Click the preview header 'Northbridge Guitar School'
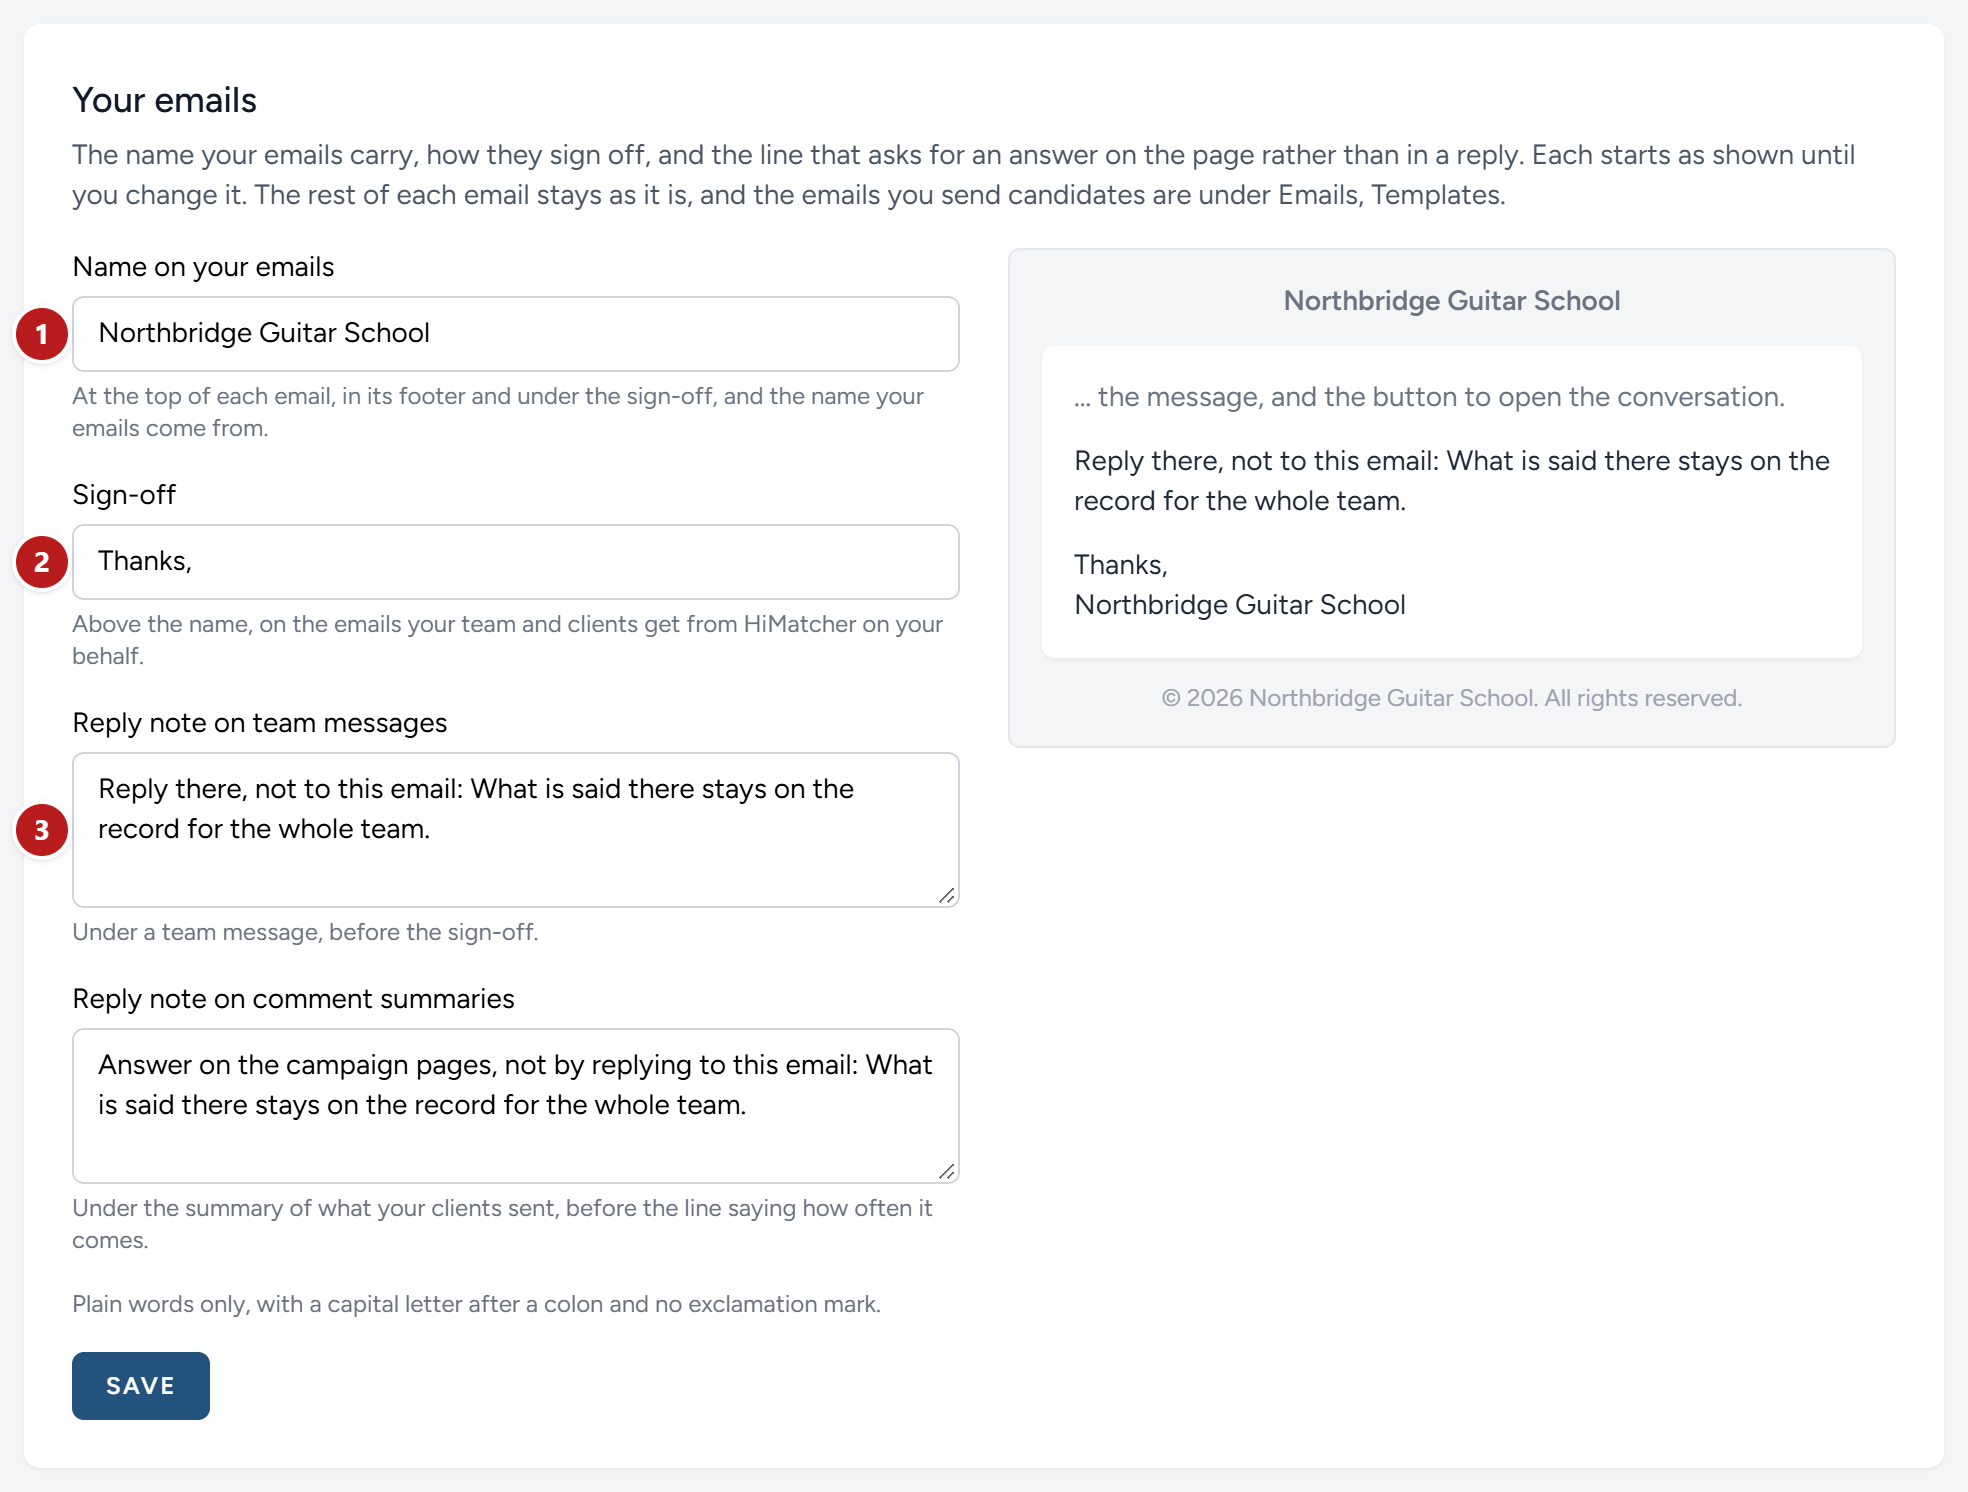Viewport: 1968px width, 1492px height. (1452, 301)
